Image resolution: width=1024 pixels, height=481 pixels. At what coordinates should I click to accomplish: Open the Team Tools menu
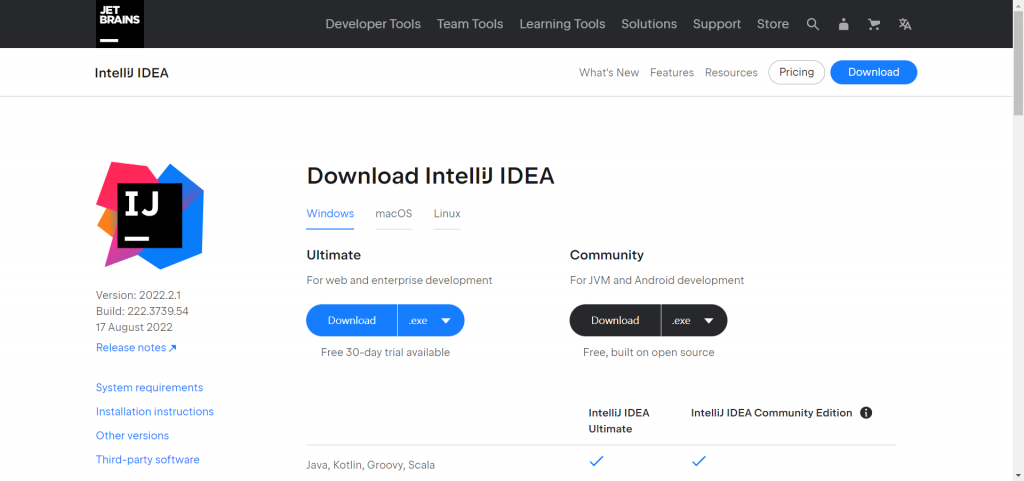click(x=470, y=24)
